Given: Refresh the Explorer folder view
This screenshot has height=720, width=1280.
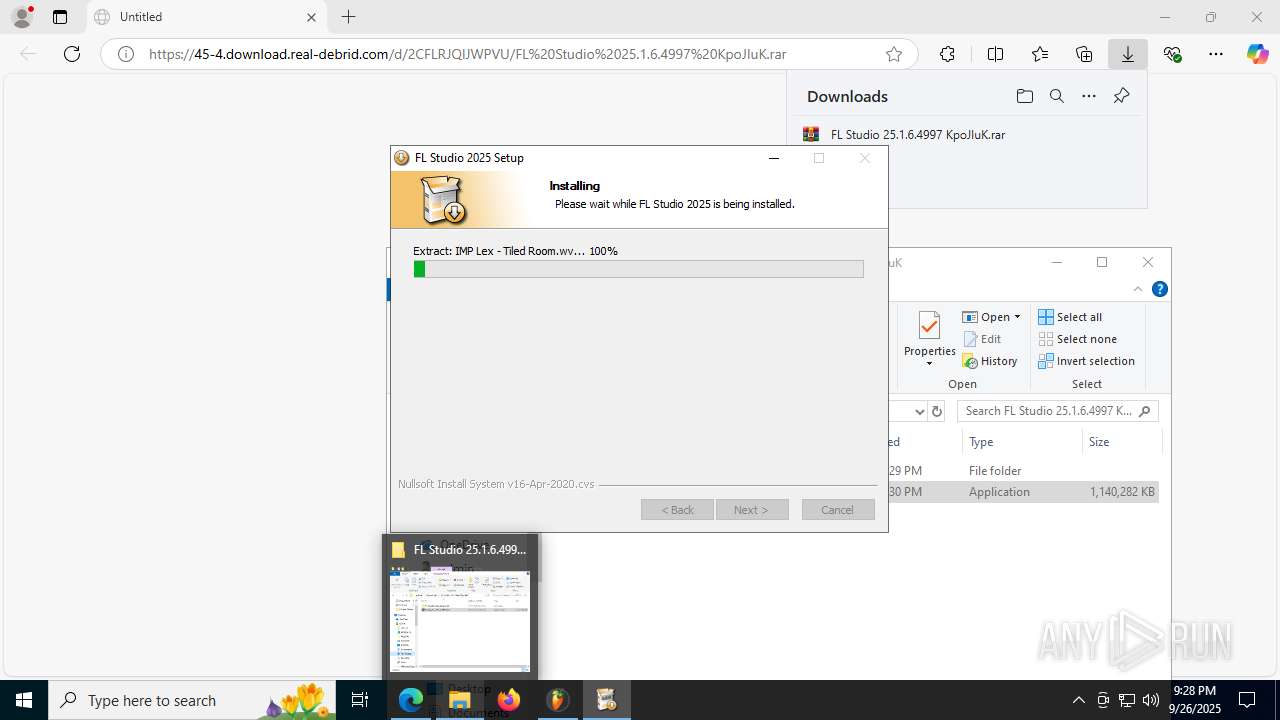Looking at the screenshot, I should pyautogui.click(x=937, y=411).
